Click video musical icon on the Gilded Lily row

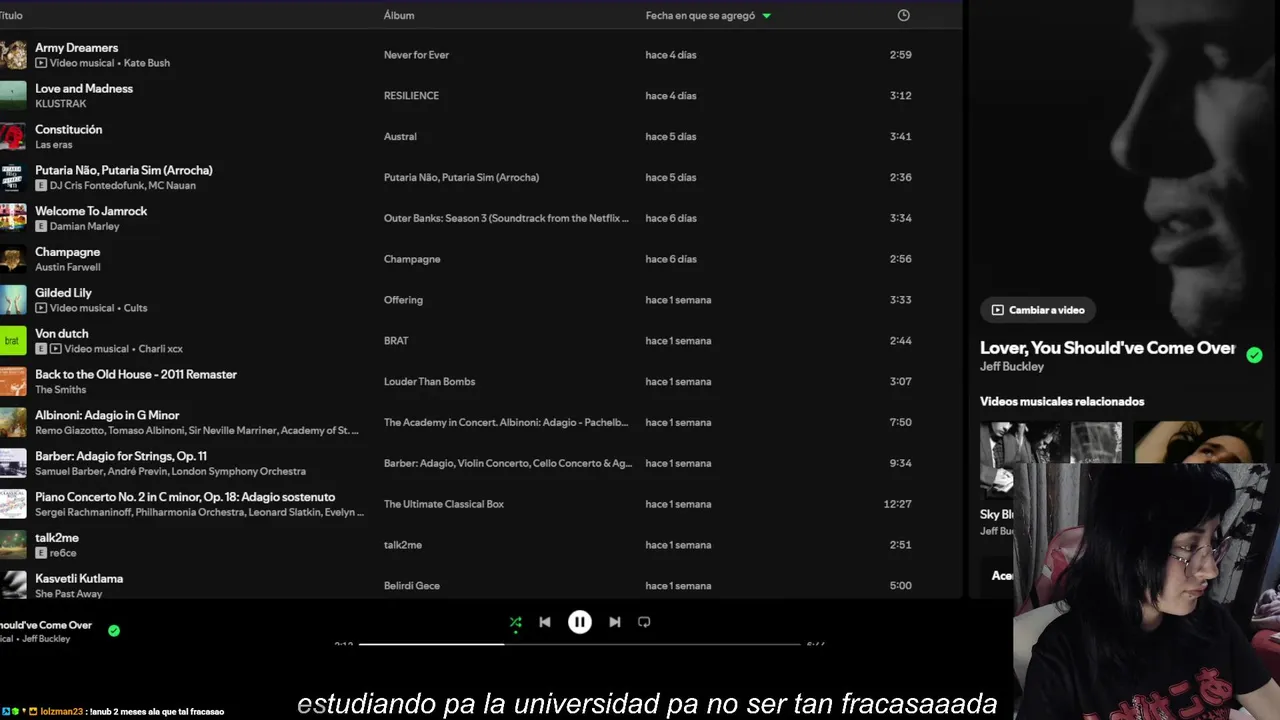[41, 308]
